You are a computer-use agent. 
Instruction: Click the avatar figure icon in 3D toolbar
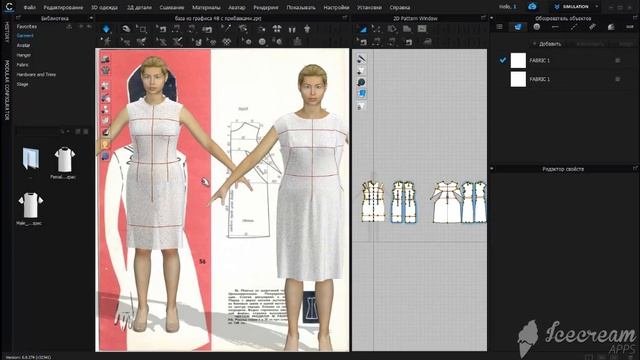(307, 29)
